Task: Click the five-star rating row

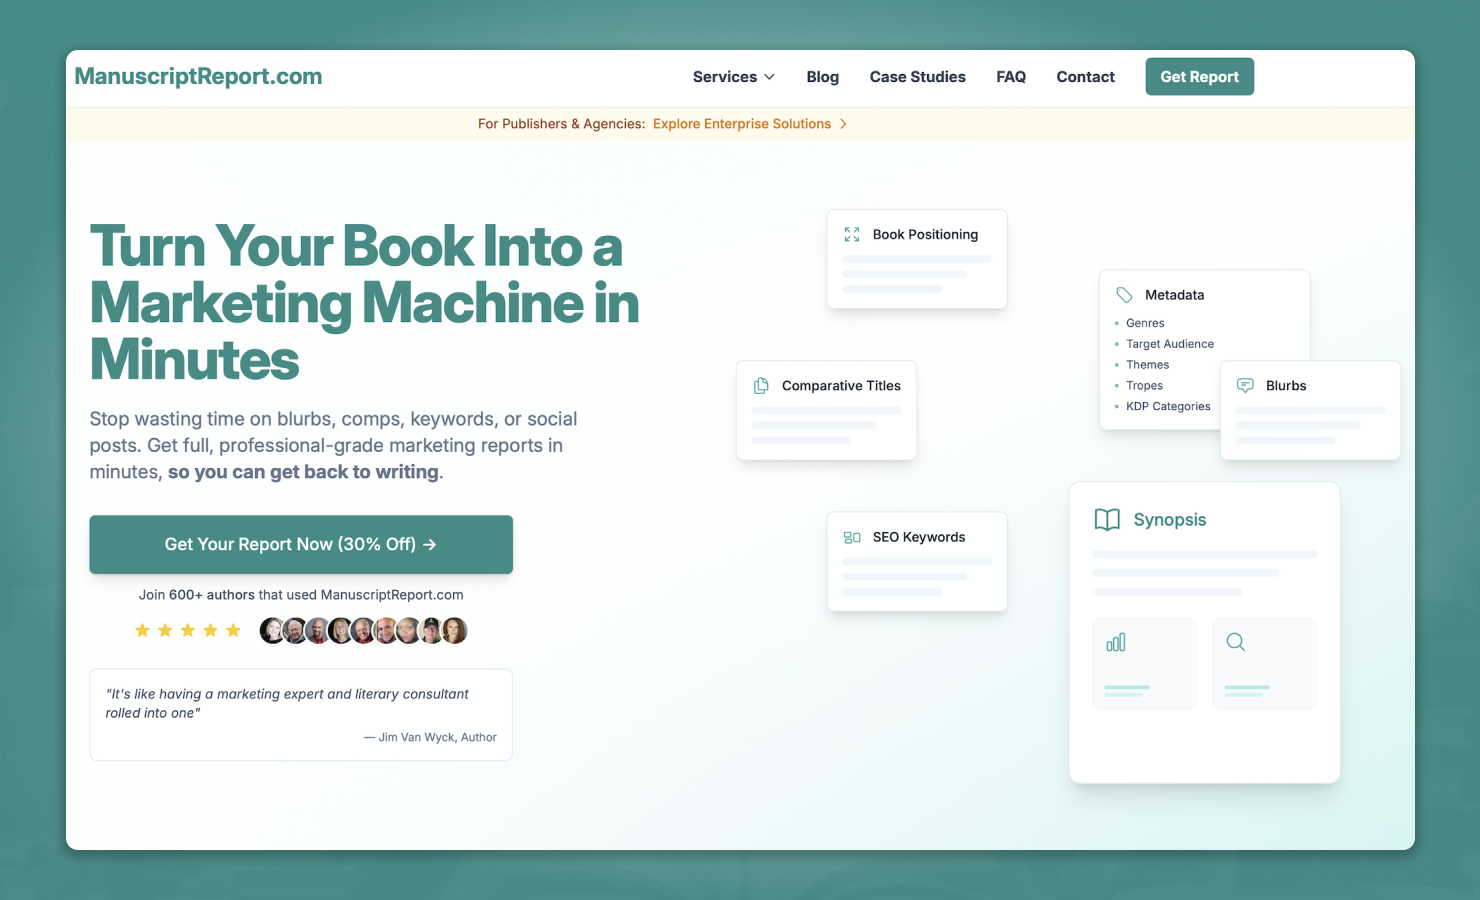Action: point(188,630)
